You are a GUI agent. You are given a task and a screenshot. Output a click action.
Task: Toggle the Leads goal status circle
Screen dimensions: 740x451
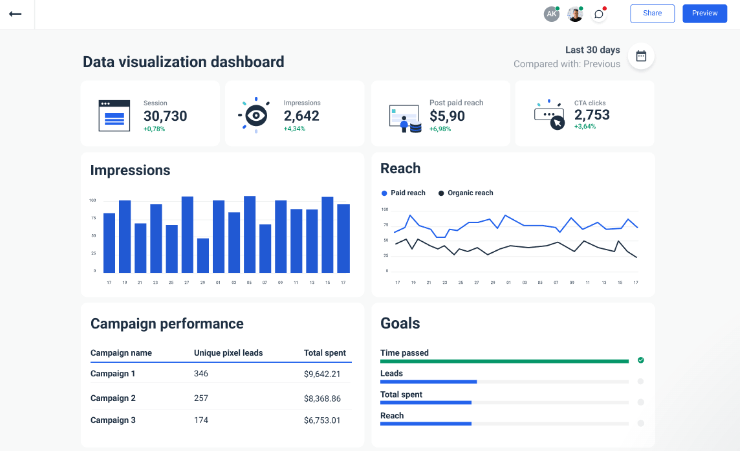click(x=641, y=381)
